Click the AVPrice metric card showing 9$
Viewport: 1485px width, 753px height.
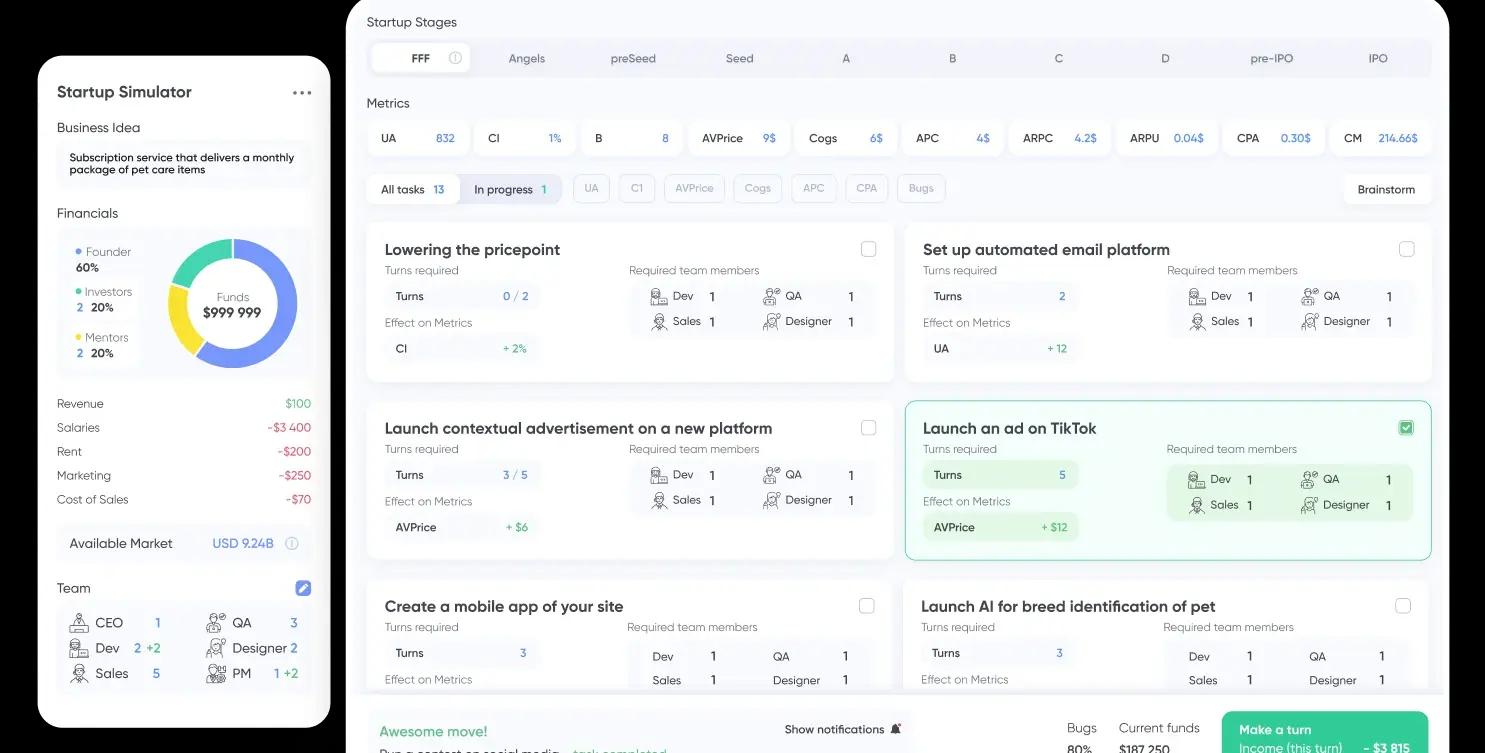(739, 138)
